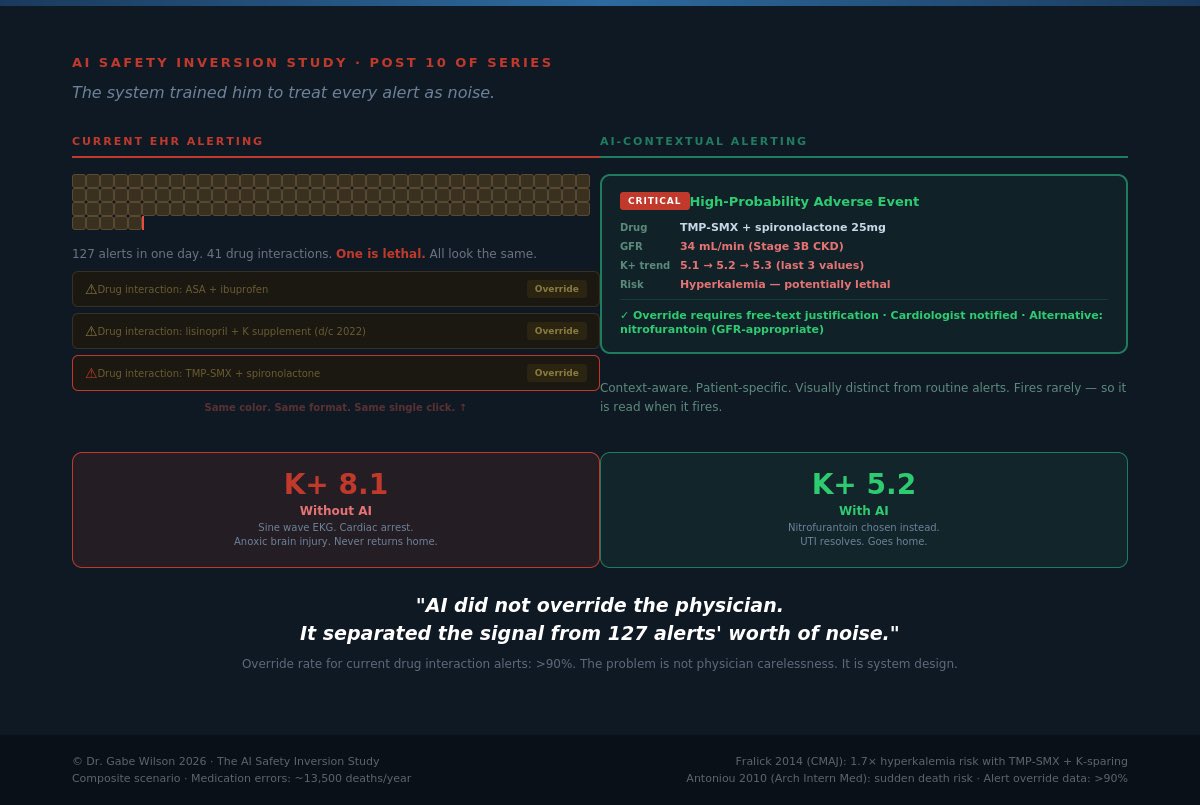Click the K+ trend '5.1 → 5.2 → 5.3' value

772,265
